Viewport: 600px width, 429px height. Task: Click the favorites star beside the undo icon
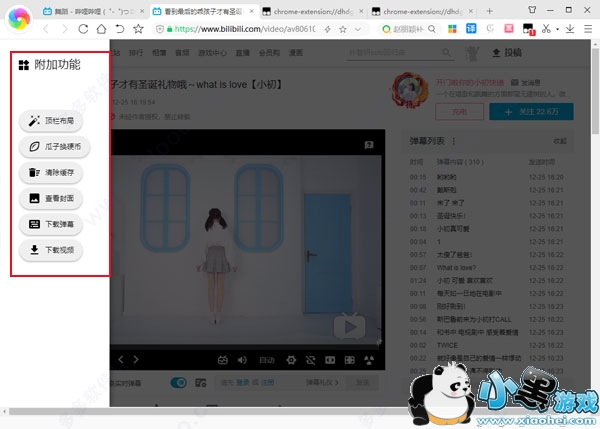(138, 29)
